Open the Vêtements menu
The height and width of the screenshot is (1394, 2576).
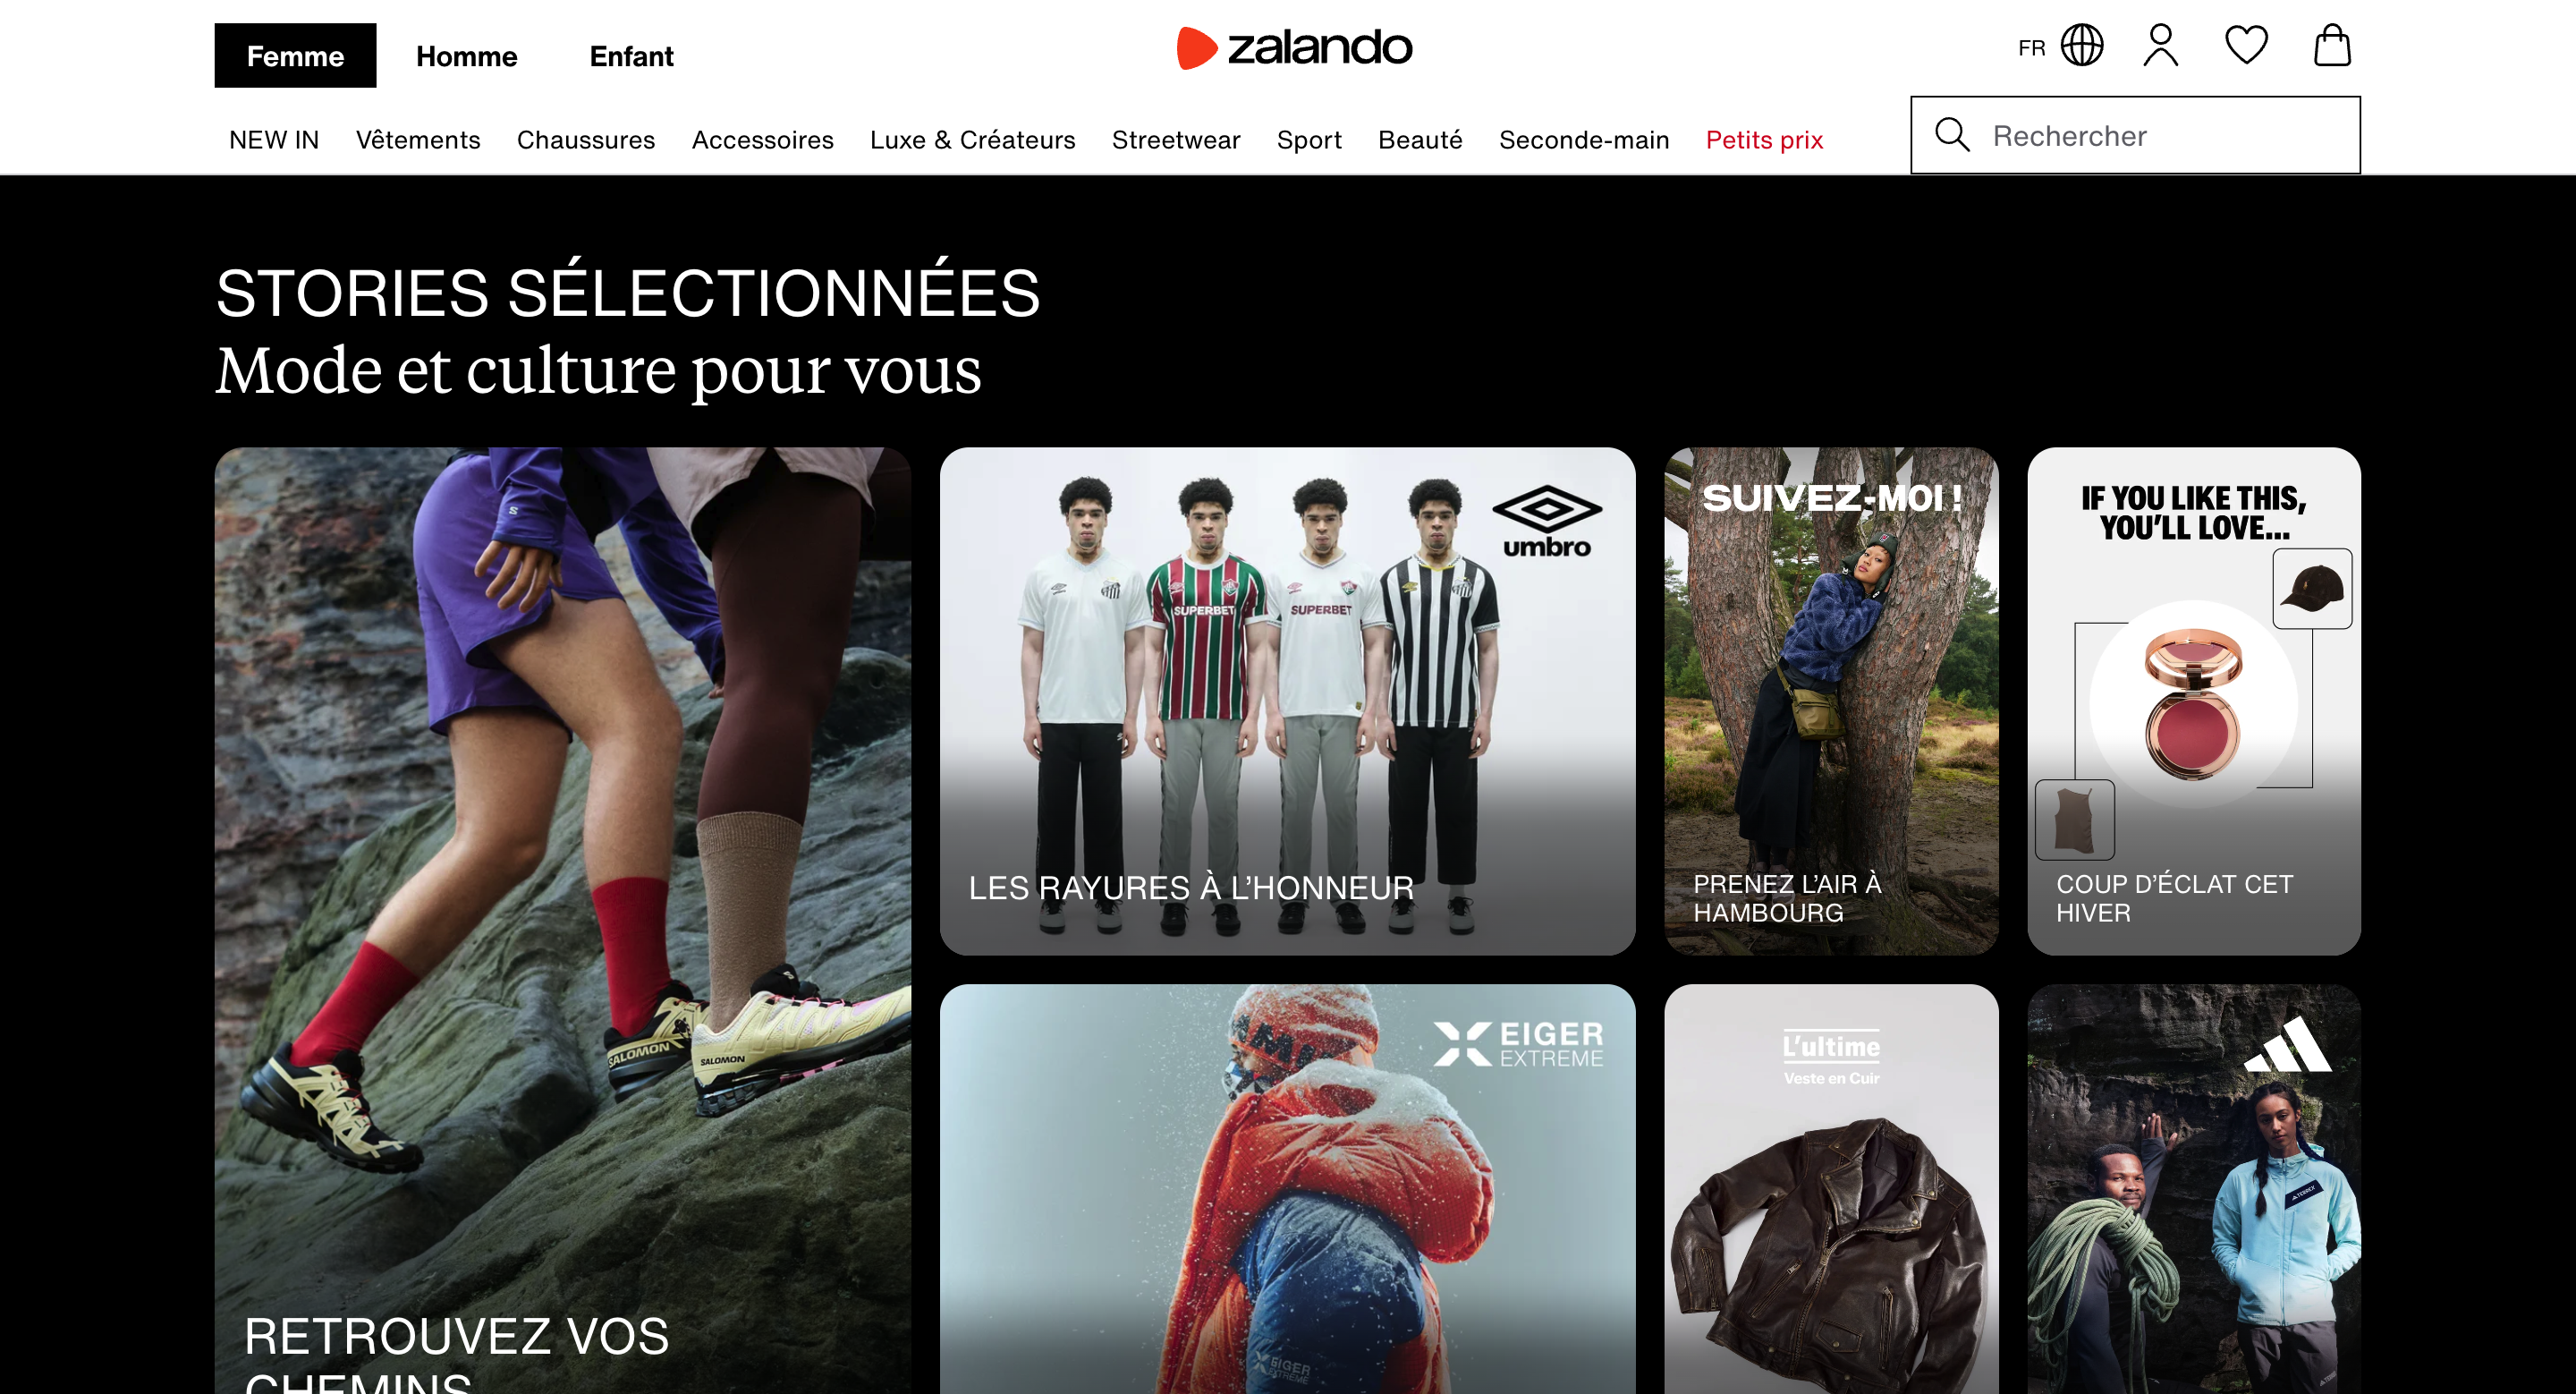pos(418,140)
